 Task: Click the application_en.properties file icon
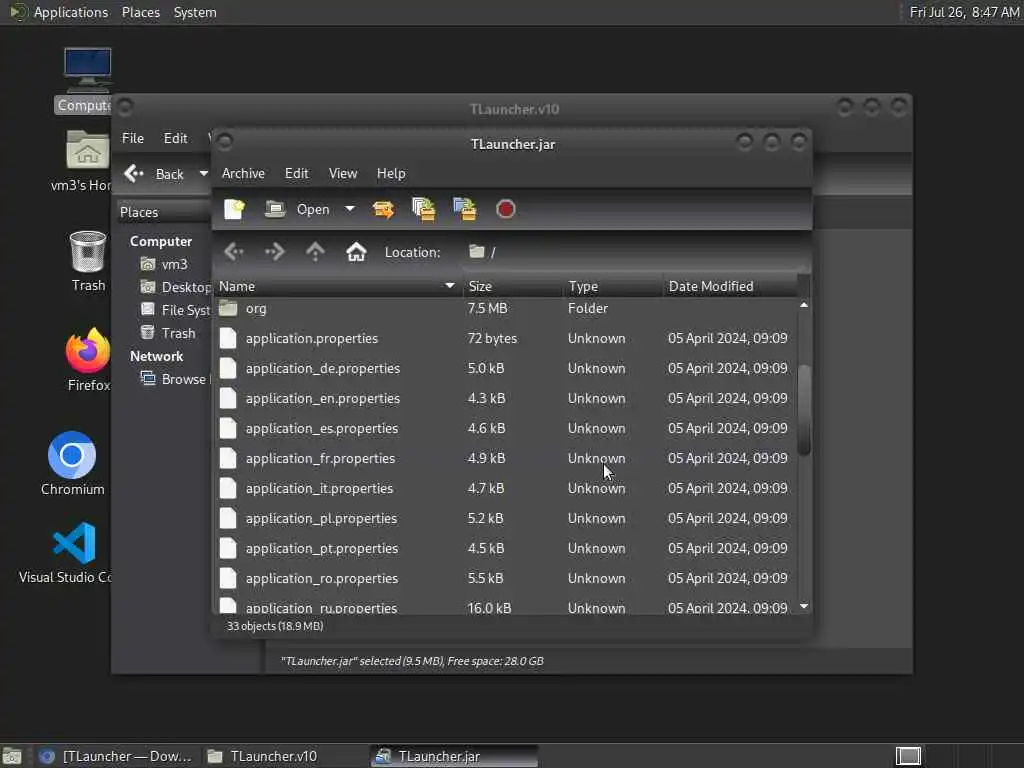pos(228,398)
